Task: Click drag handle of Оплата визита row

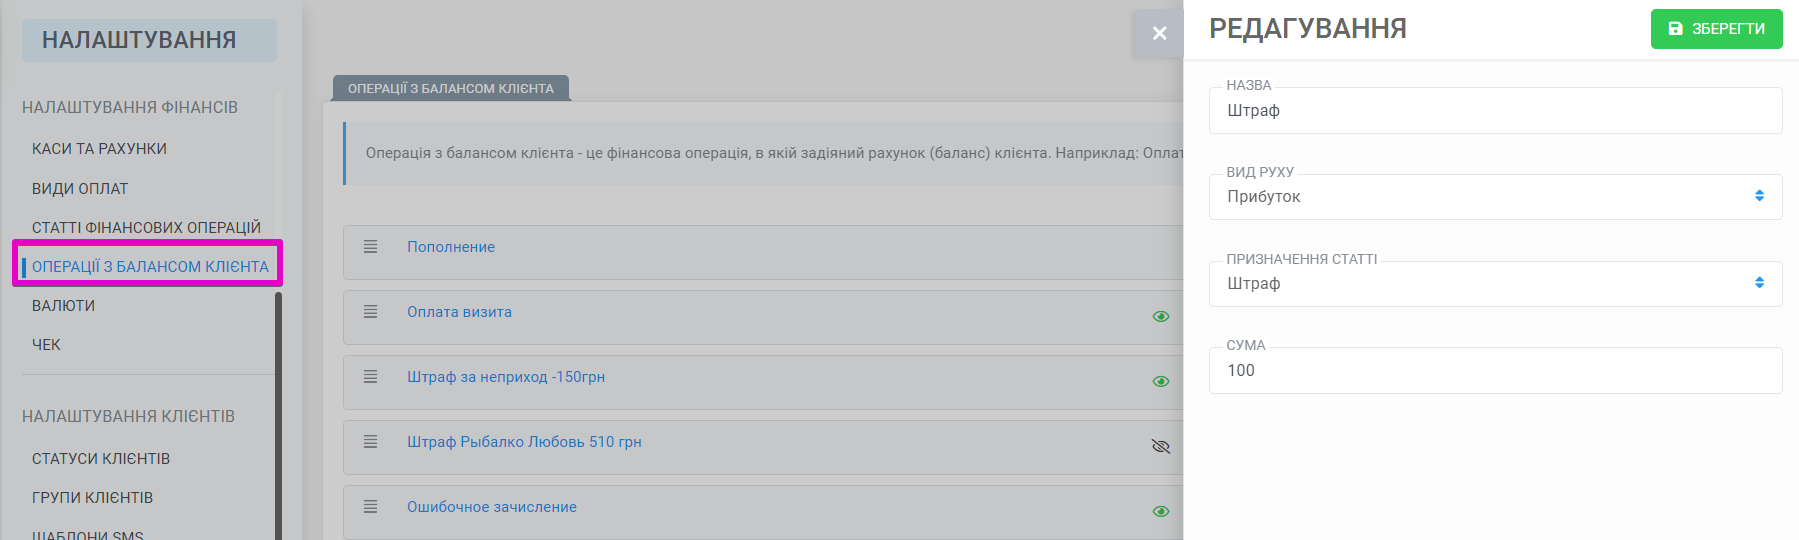Action: tap(370, 312)
